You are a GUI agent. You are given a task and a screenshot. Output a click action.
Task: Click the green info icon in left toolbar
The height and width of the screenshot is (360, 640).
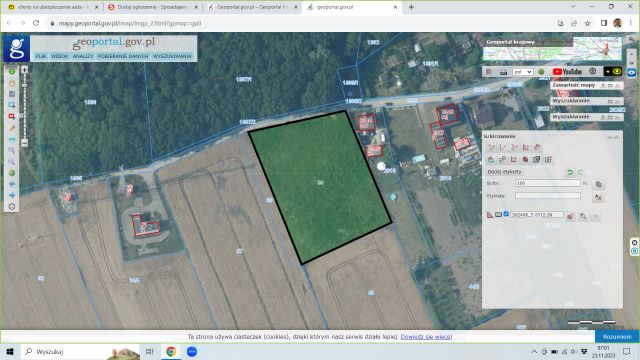[12, 72]
